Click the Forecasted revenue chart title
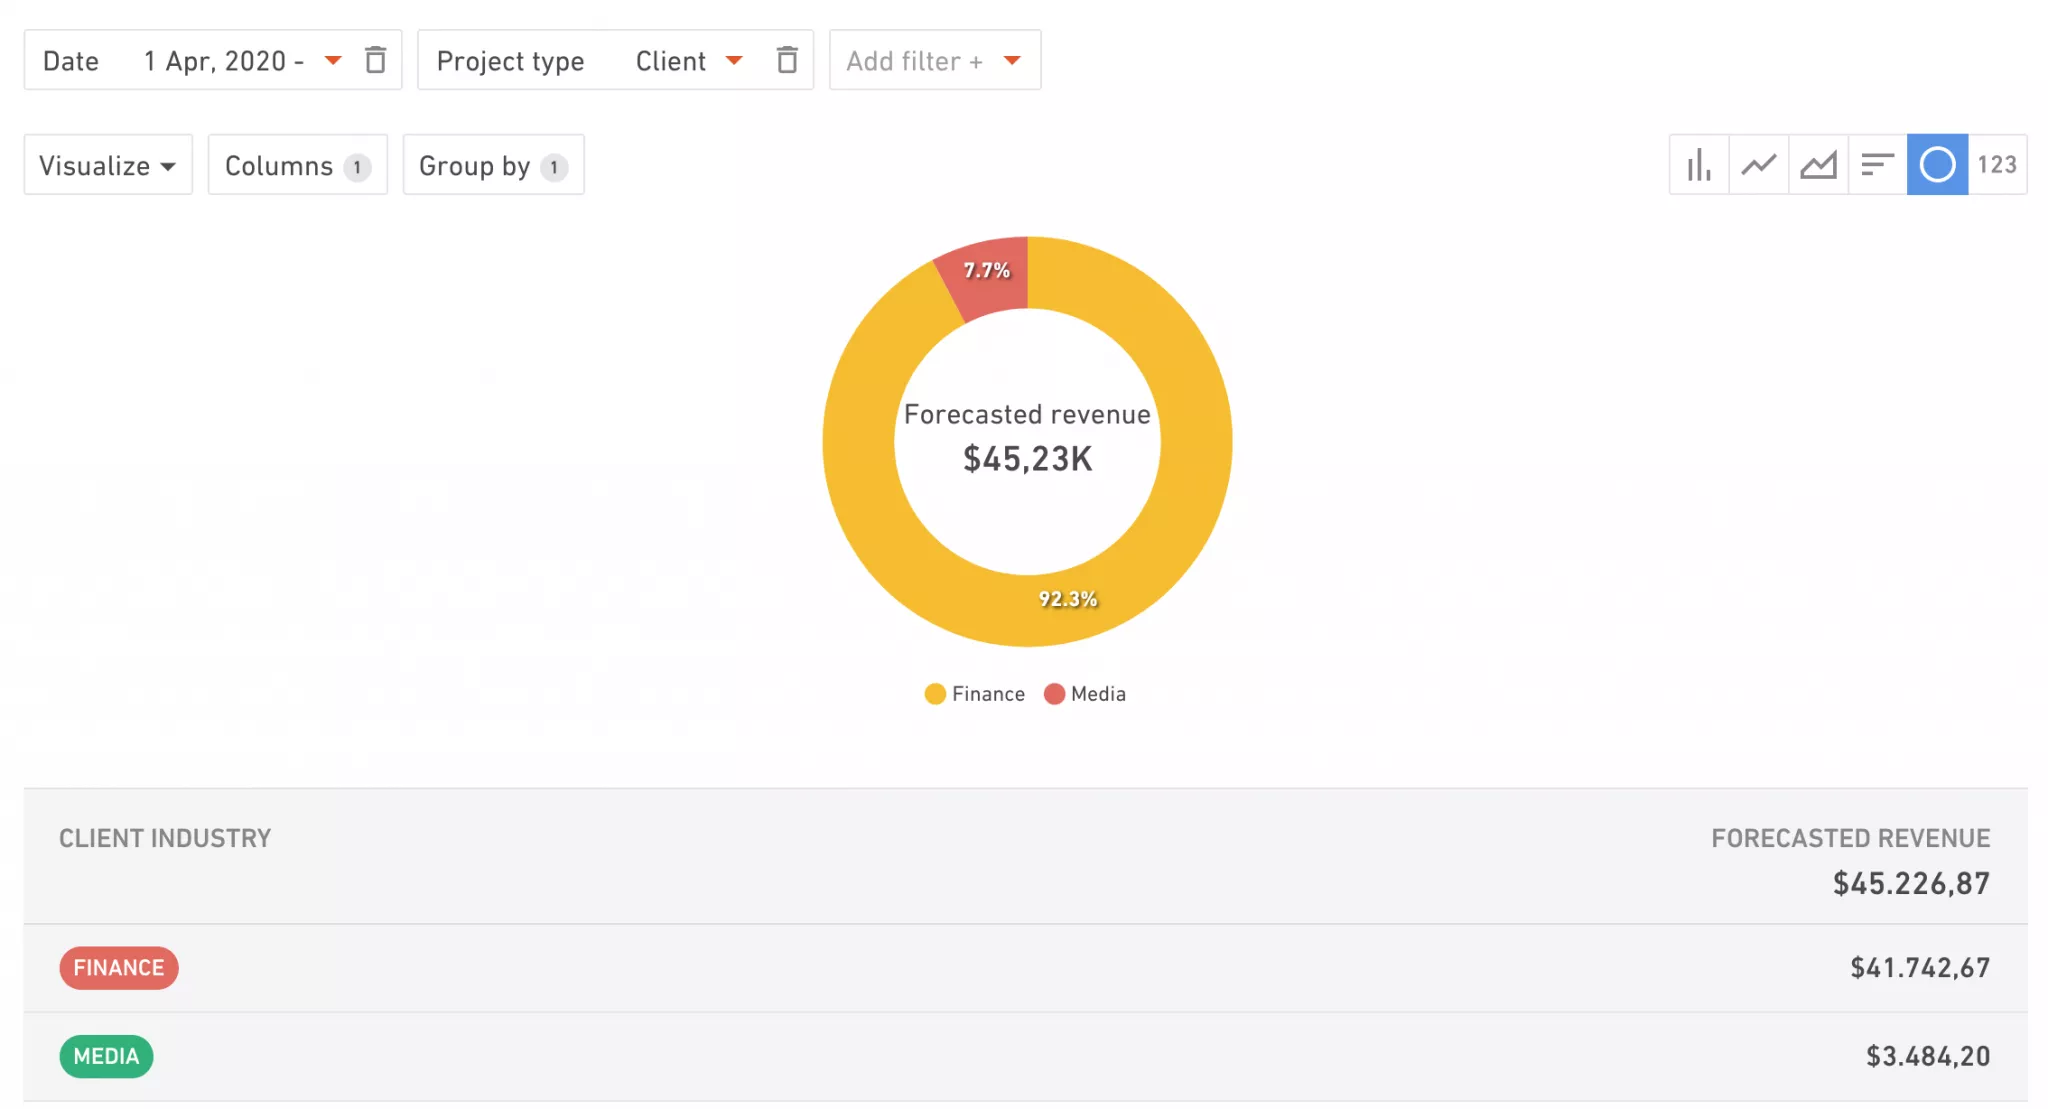 coord(1027,414)
